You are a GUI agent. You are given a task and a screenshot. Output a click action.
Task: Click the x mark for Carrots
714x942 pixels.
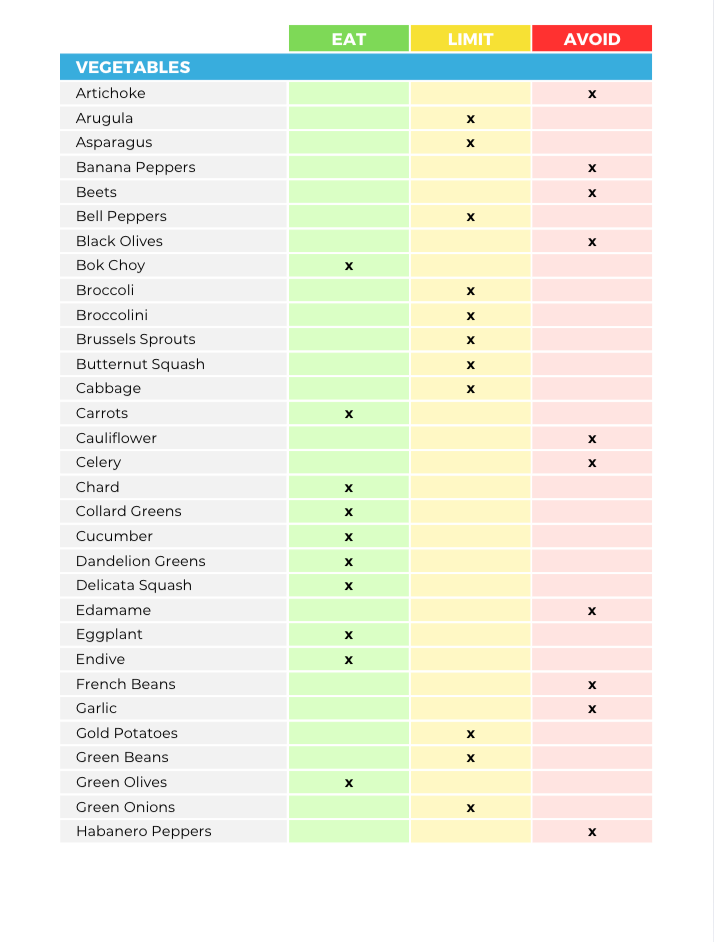coord(349,414)
